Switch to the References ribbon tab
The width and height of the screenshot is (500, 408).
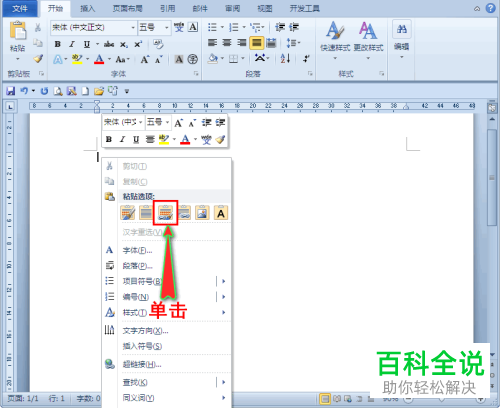pyautogui.click(x=168, y=8)
